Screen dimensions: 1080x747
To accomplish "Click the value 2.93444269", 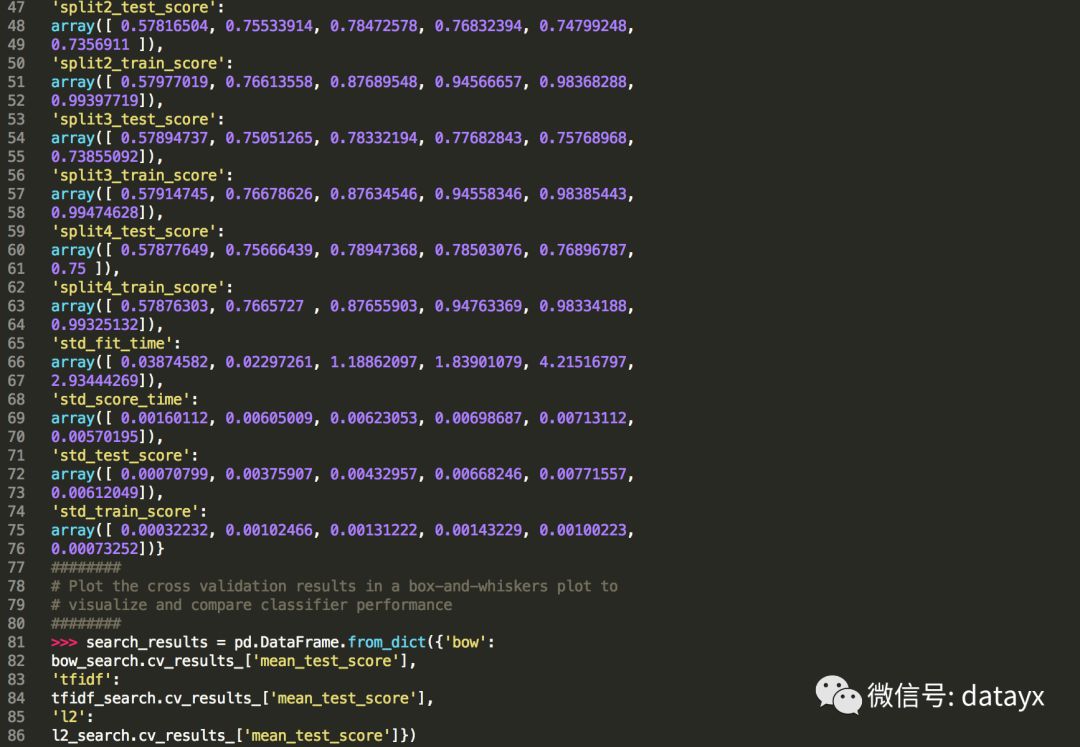I will pyautogui.click(x=94, y=380).
